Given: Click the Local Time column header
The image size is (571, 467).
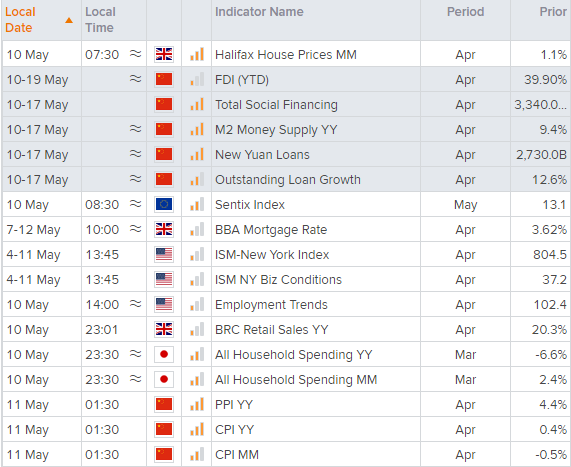Looking at the screenshot, I should [x=100, y=20].
